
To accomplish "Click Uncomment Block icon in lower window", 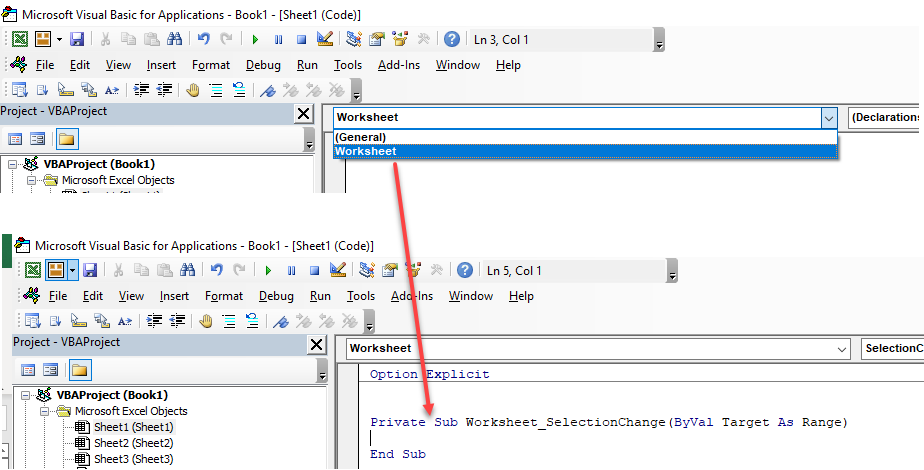I will pos(252,321).
